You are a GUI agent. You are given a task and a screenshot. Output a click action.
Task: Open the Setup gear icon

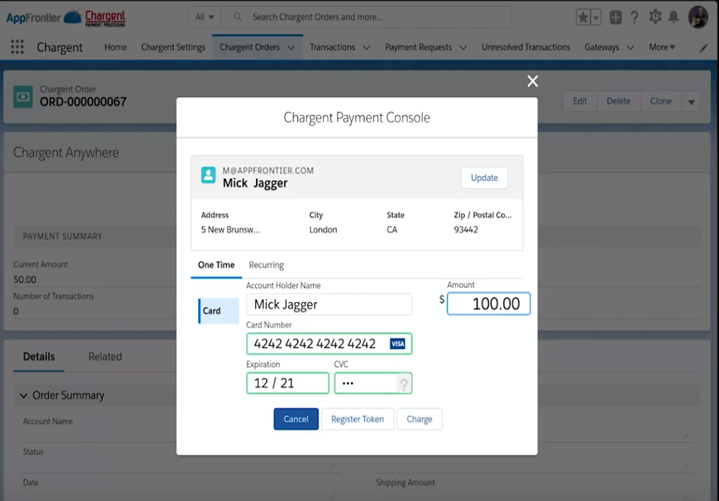(655, 17)
